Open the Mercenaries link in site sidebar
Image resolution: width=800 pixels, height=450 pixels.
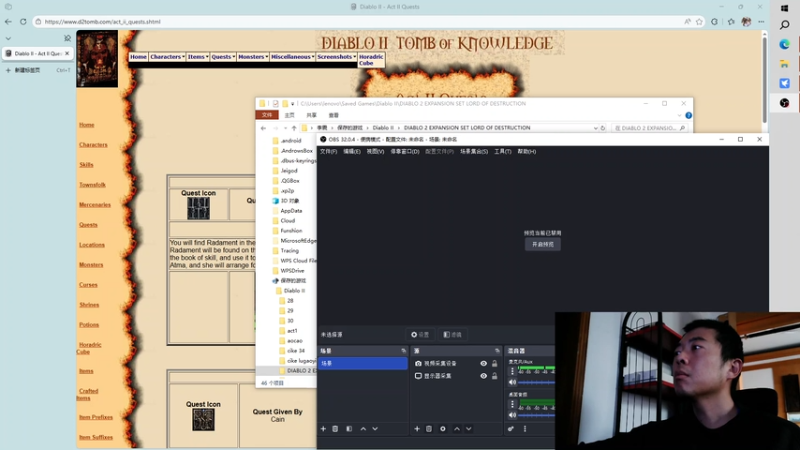click(x=95, y=205)
